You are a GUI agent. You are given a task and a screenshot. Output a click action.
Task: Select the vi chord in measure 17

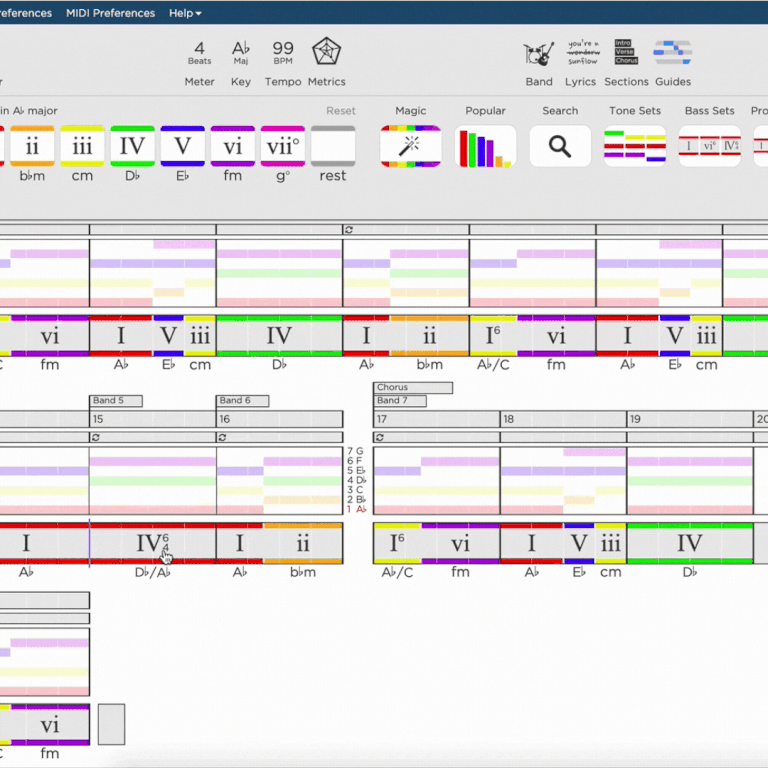[x=460, y=543]
